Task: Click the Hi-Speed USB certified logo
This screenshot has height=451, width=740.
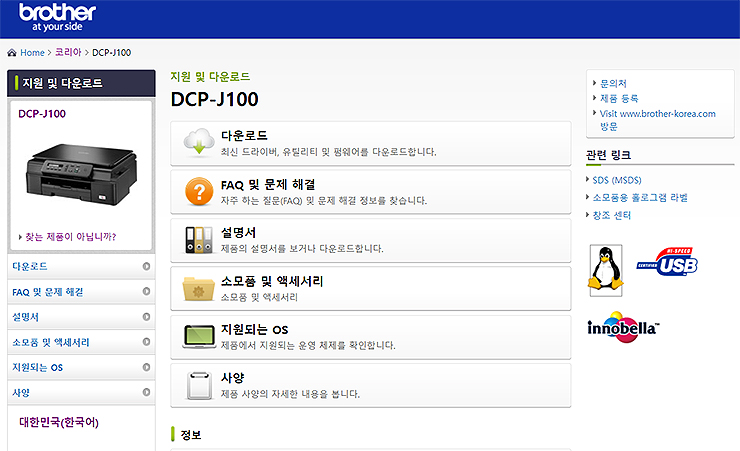Action: coord(667,262)
